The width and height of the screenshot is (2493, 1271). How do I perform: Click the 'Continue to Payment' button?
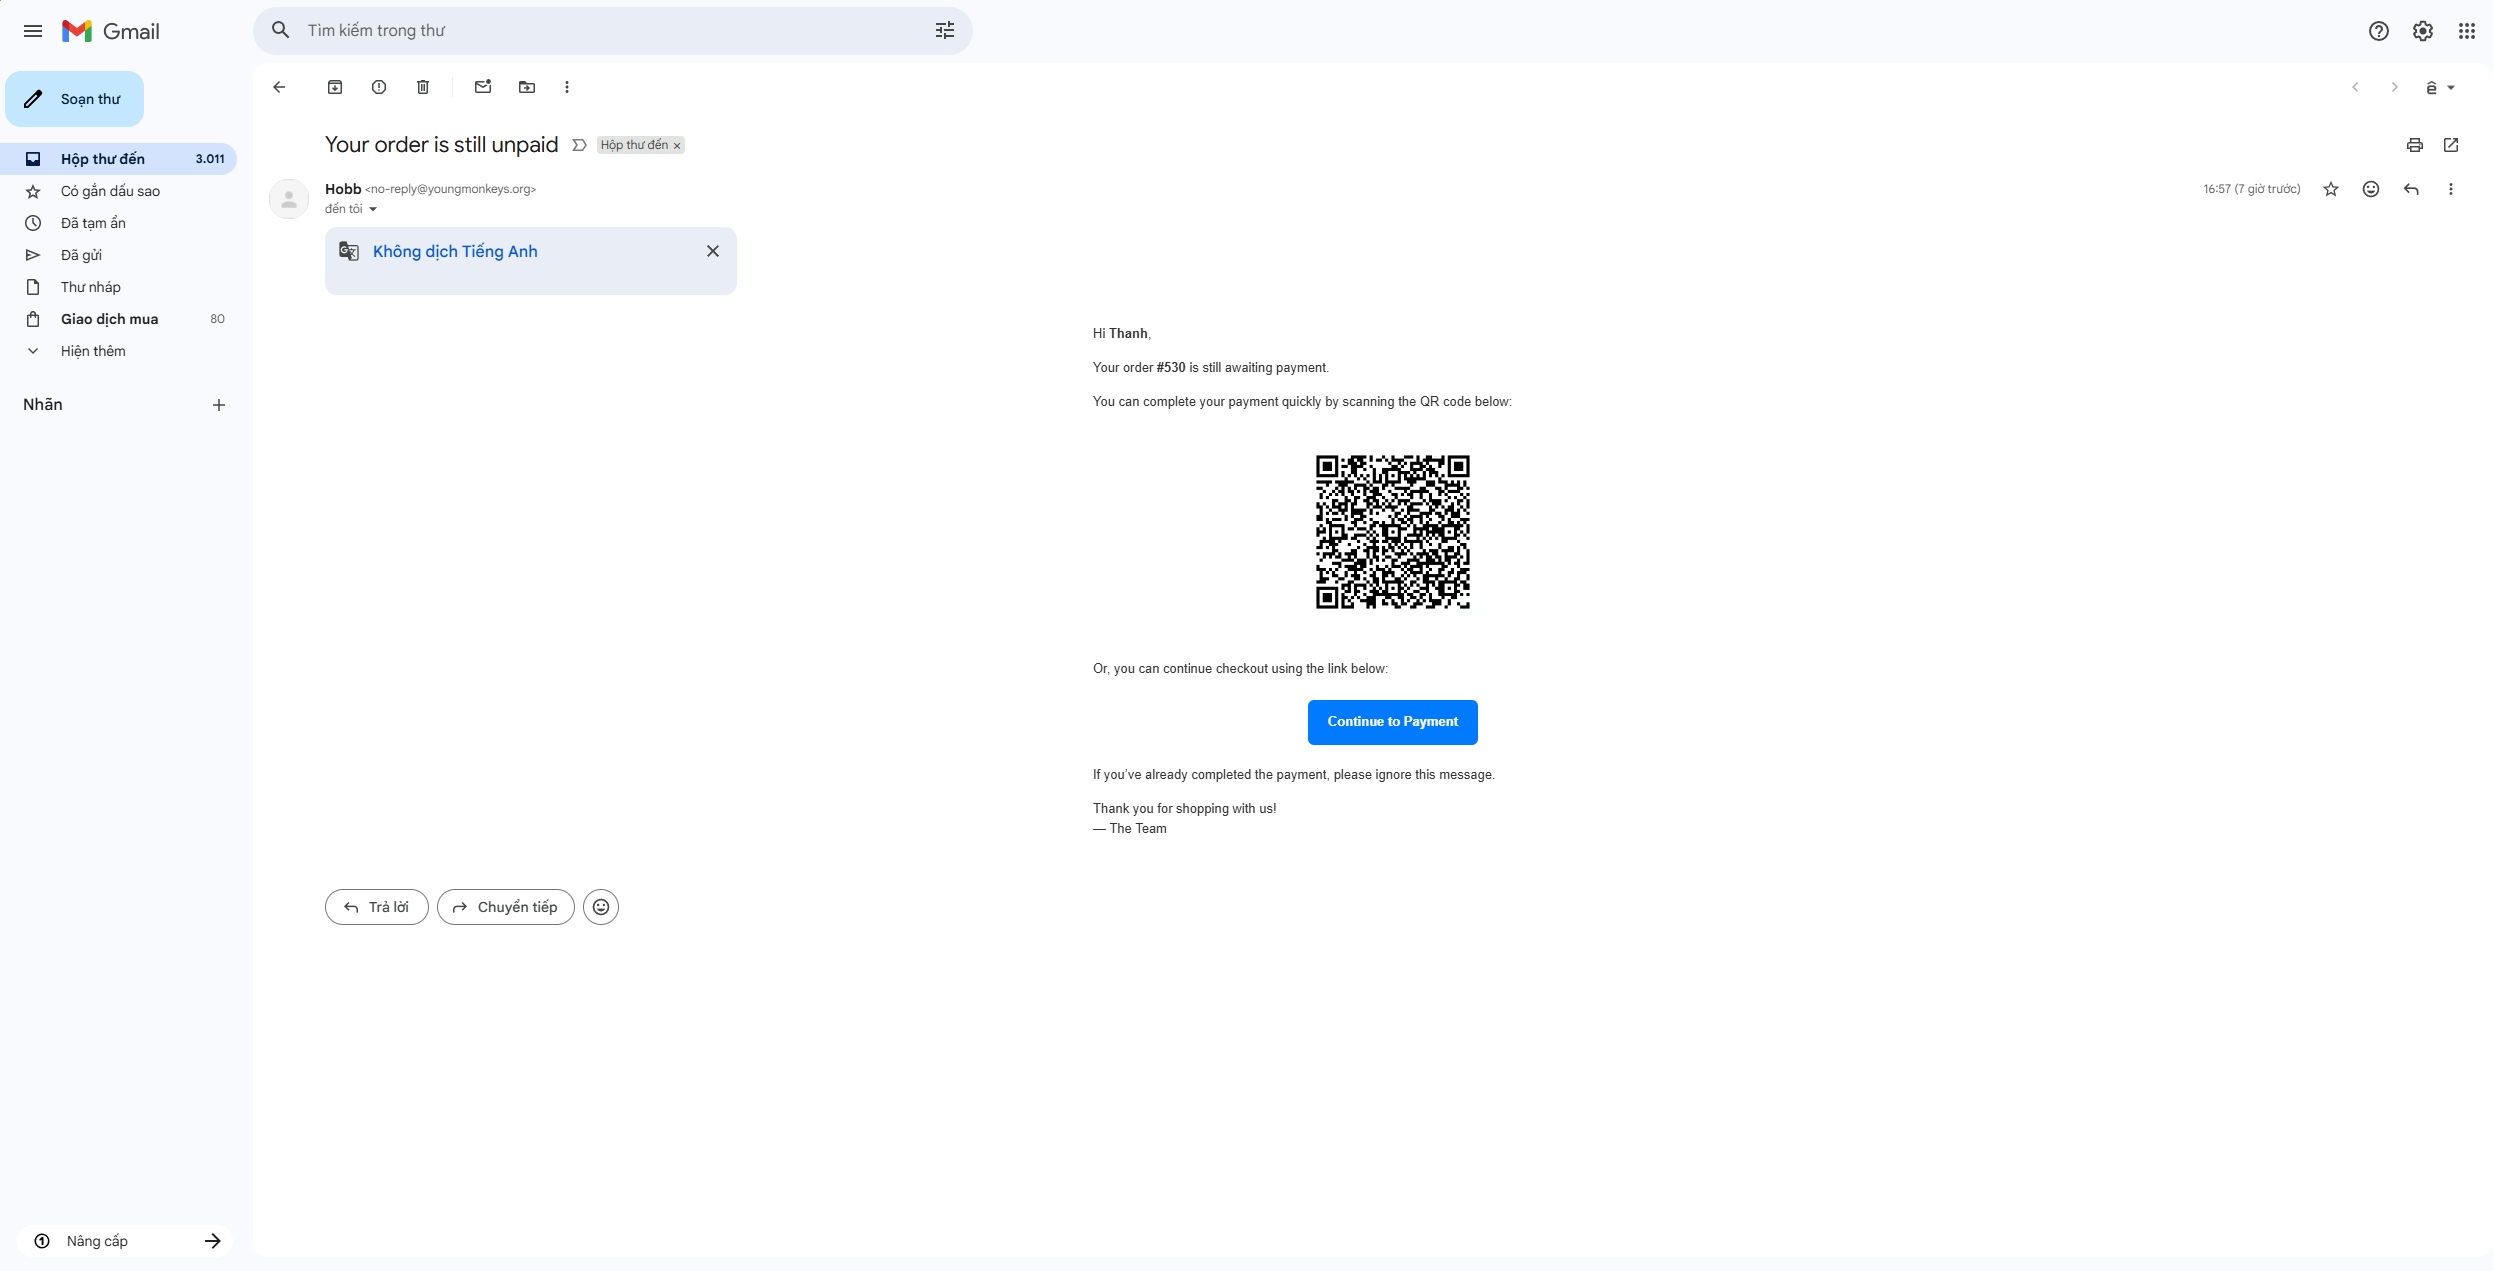(x=1392, y=722)
